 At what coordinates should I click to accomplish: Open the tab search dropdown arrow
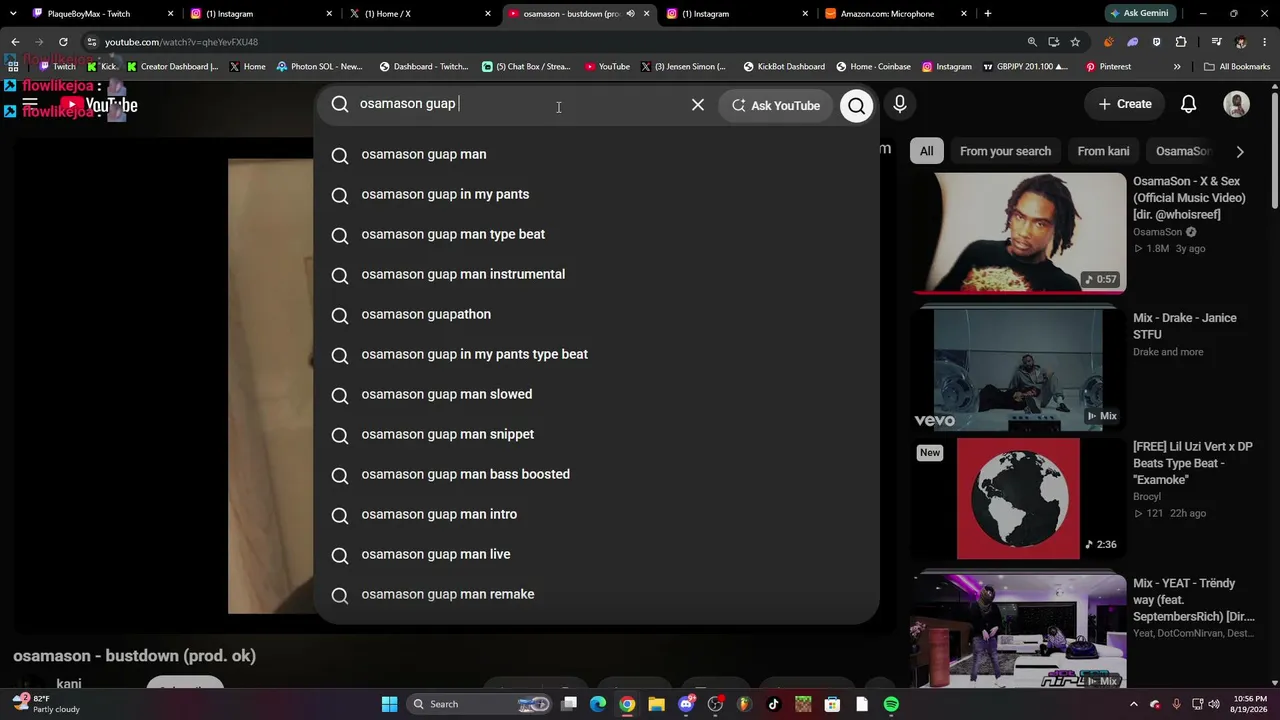click(12, 14)
